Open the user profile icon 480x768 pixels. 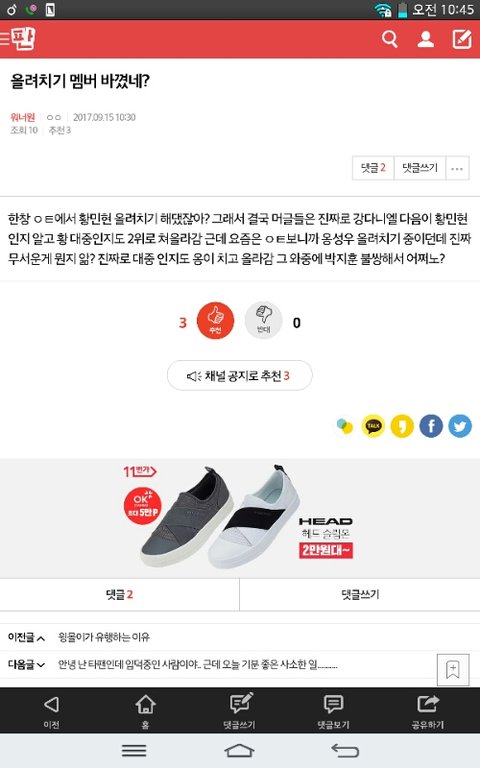click(x=425, y=39)
